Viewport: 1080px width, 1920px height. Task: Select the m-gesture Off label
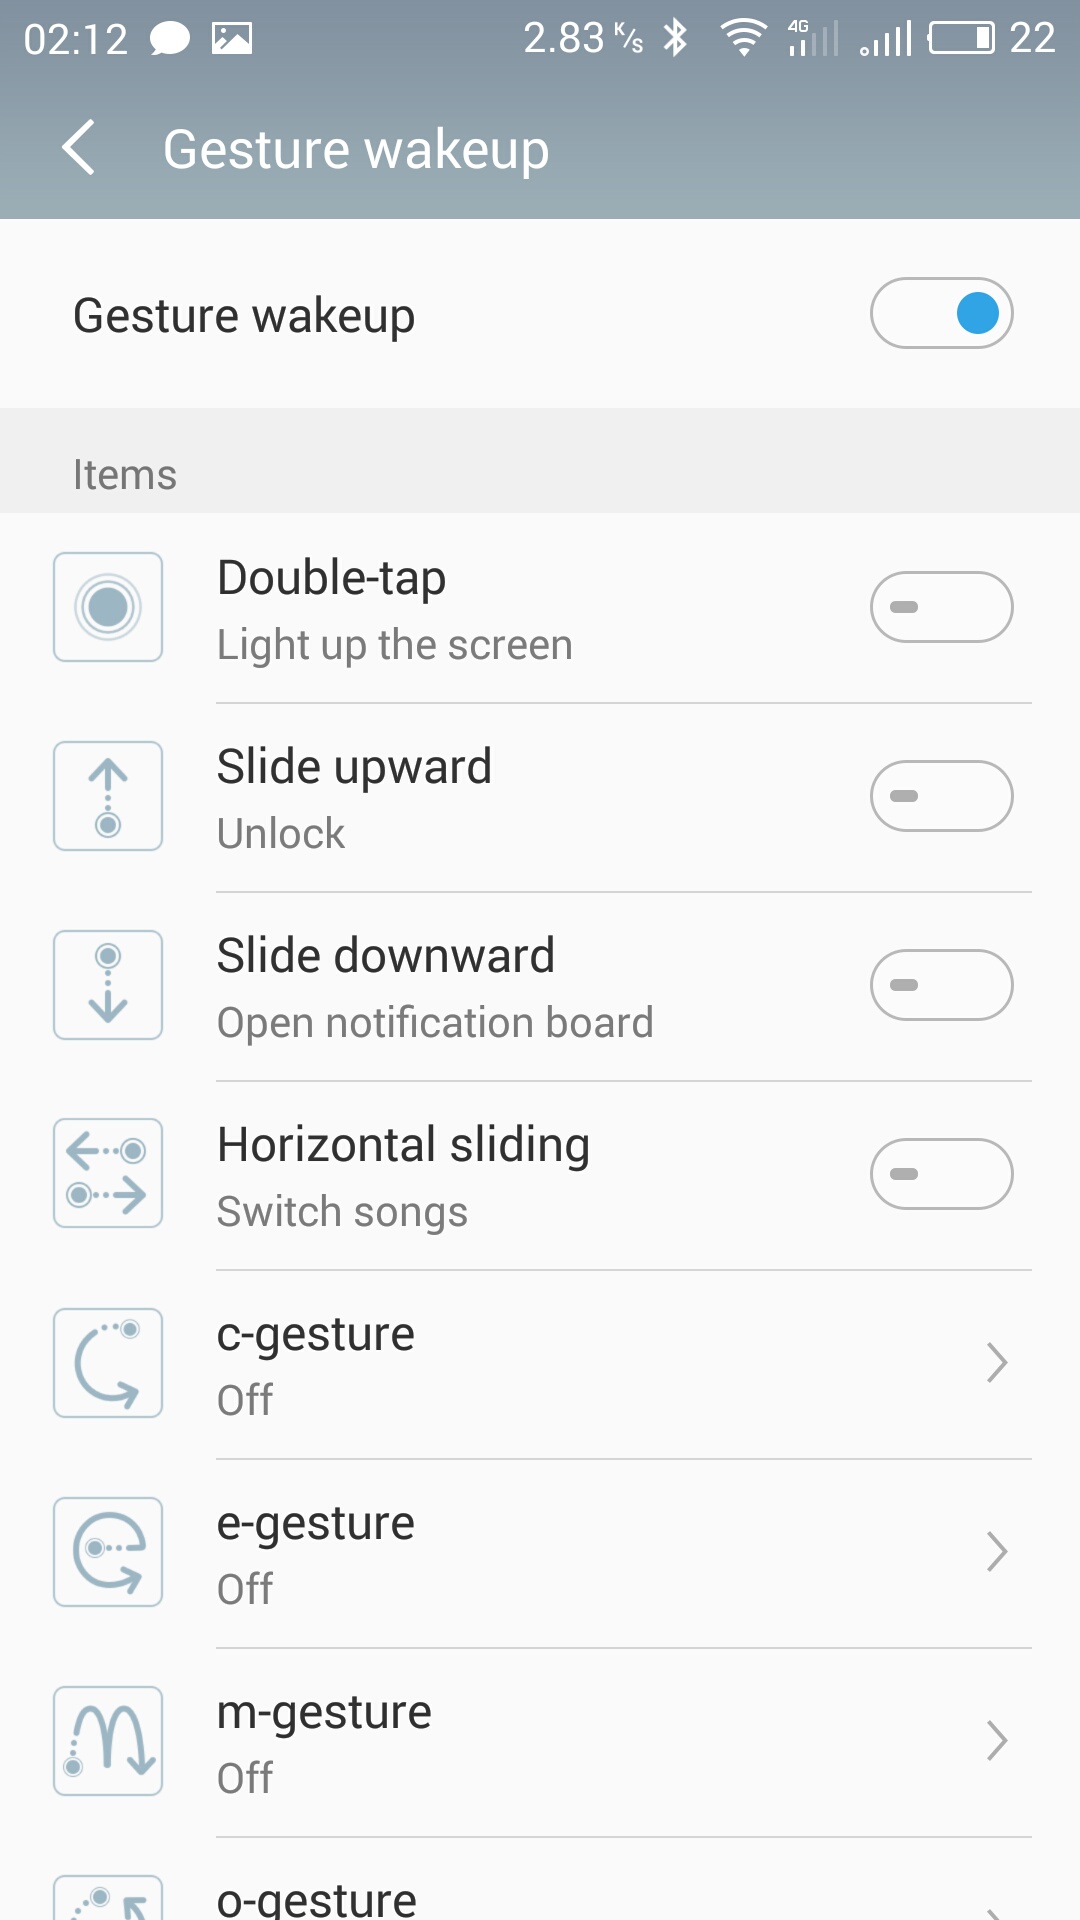(245, 1778)
